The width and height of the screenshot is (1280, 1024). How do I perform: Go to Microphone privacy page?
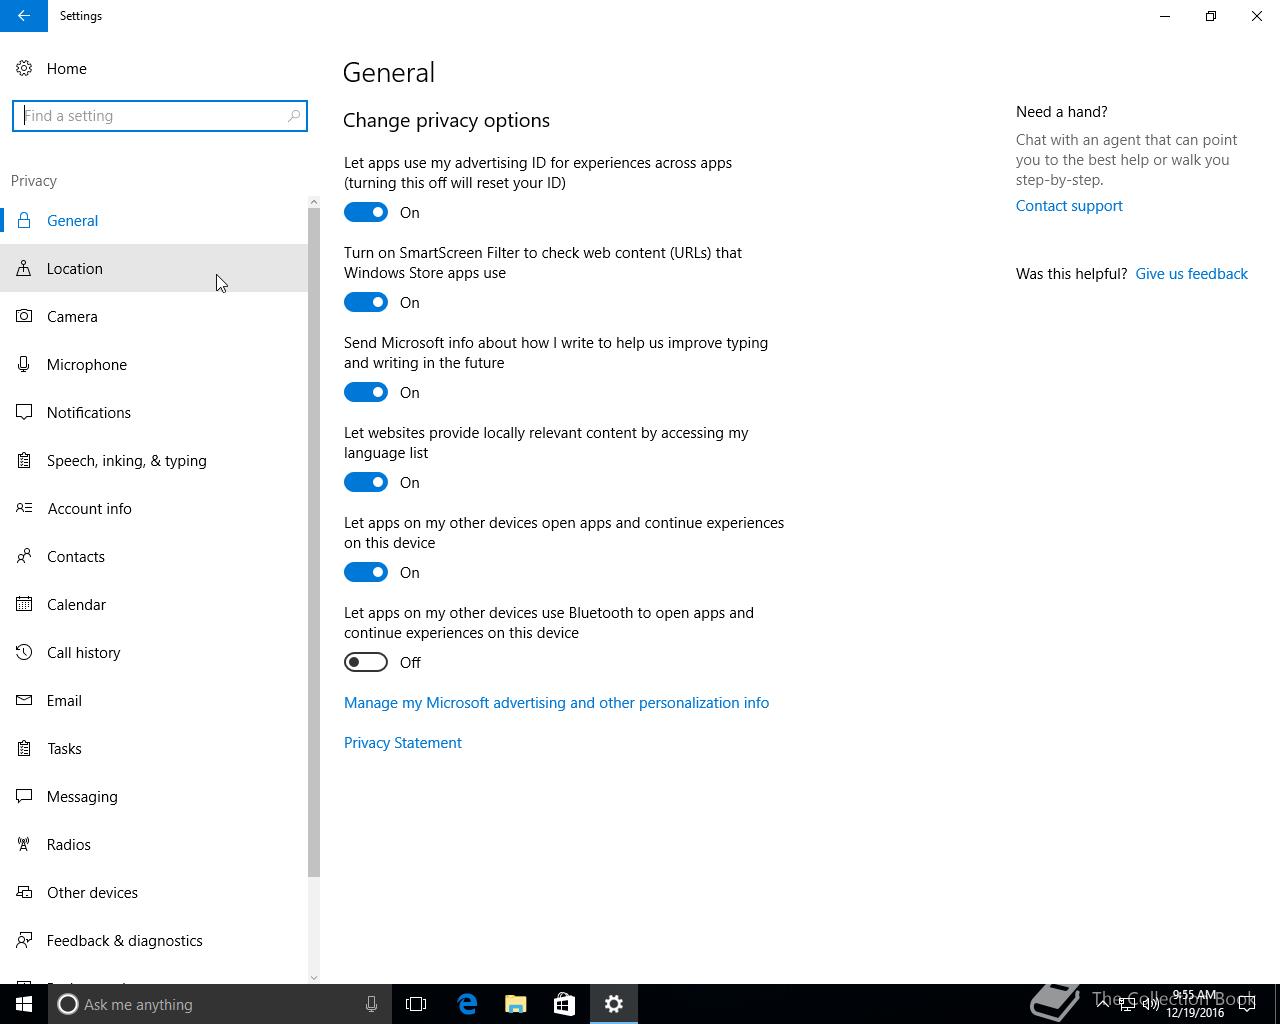[154, 364]
